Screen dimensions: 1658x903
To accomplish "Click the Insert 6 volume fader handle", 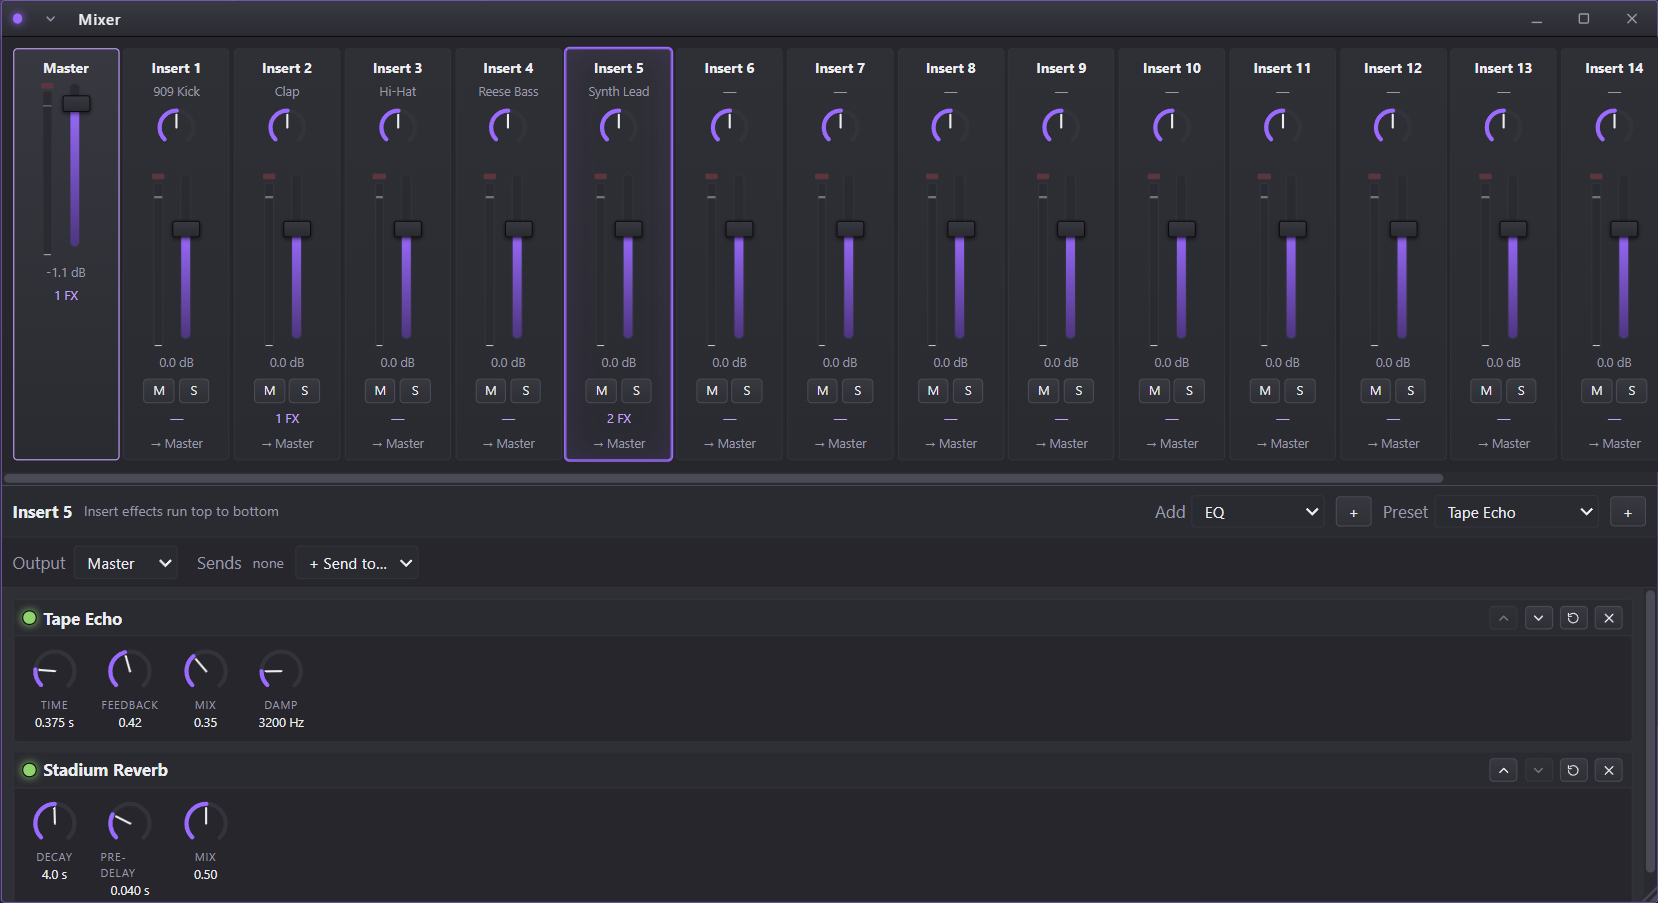I will [739, 229].
